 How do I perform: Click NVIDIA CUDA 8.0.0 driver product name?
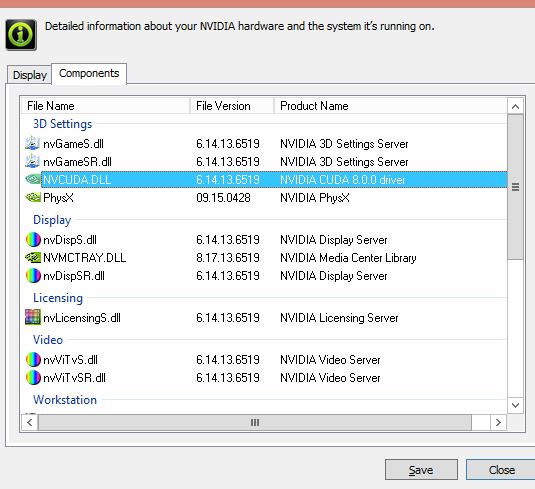pyautogui.click(x=343, y=179)
